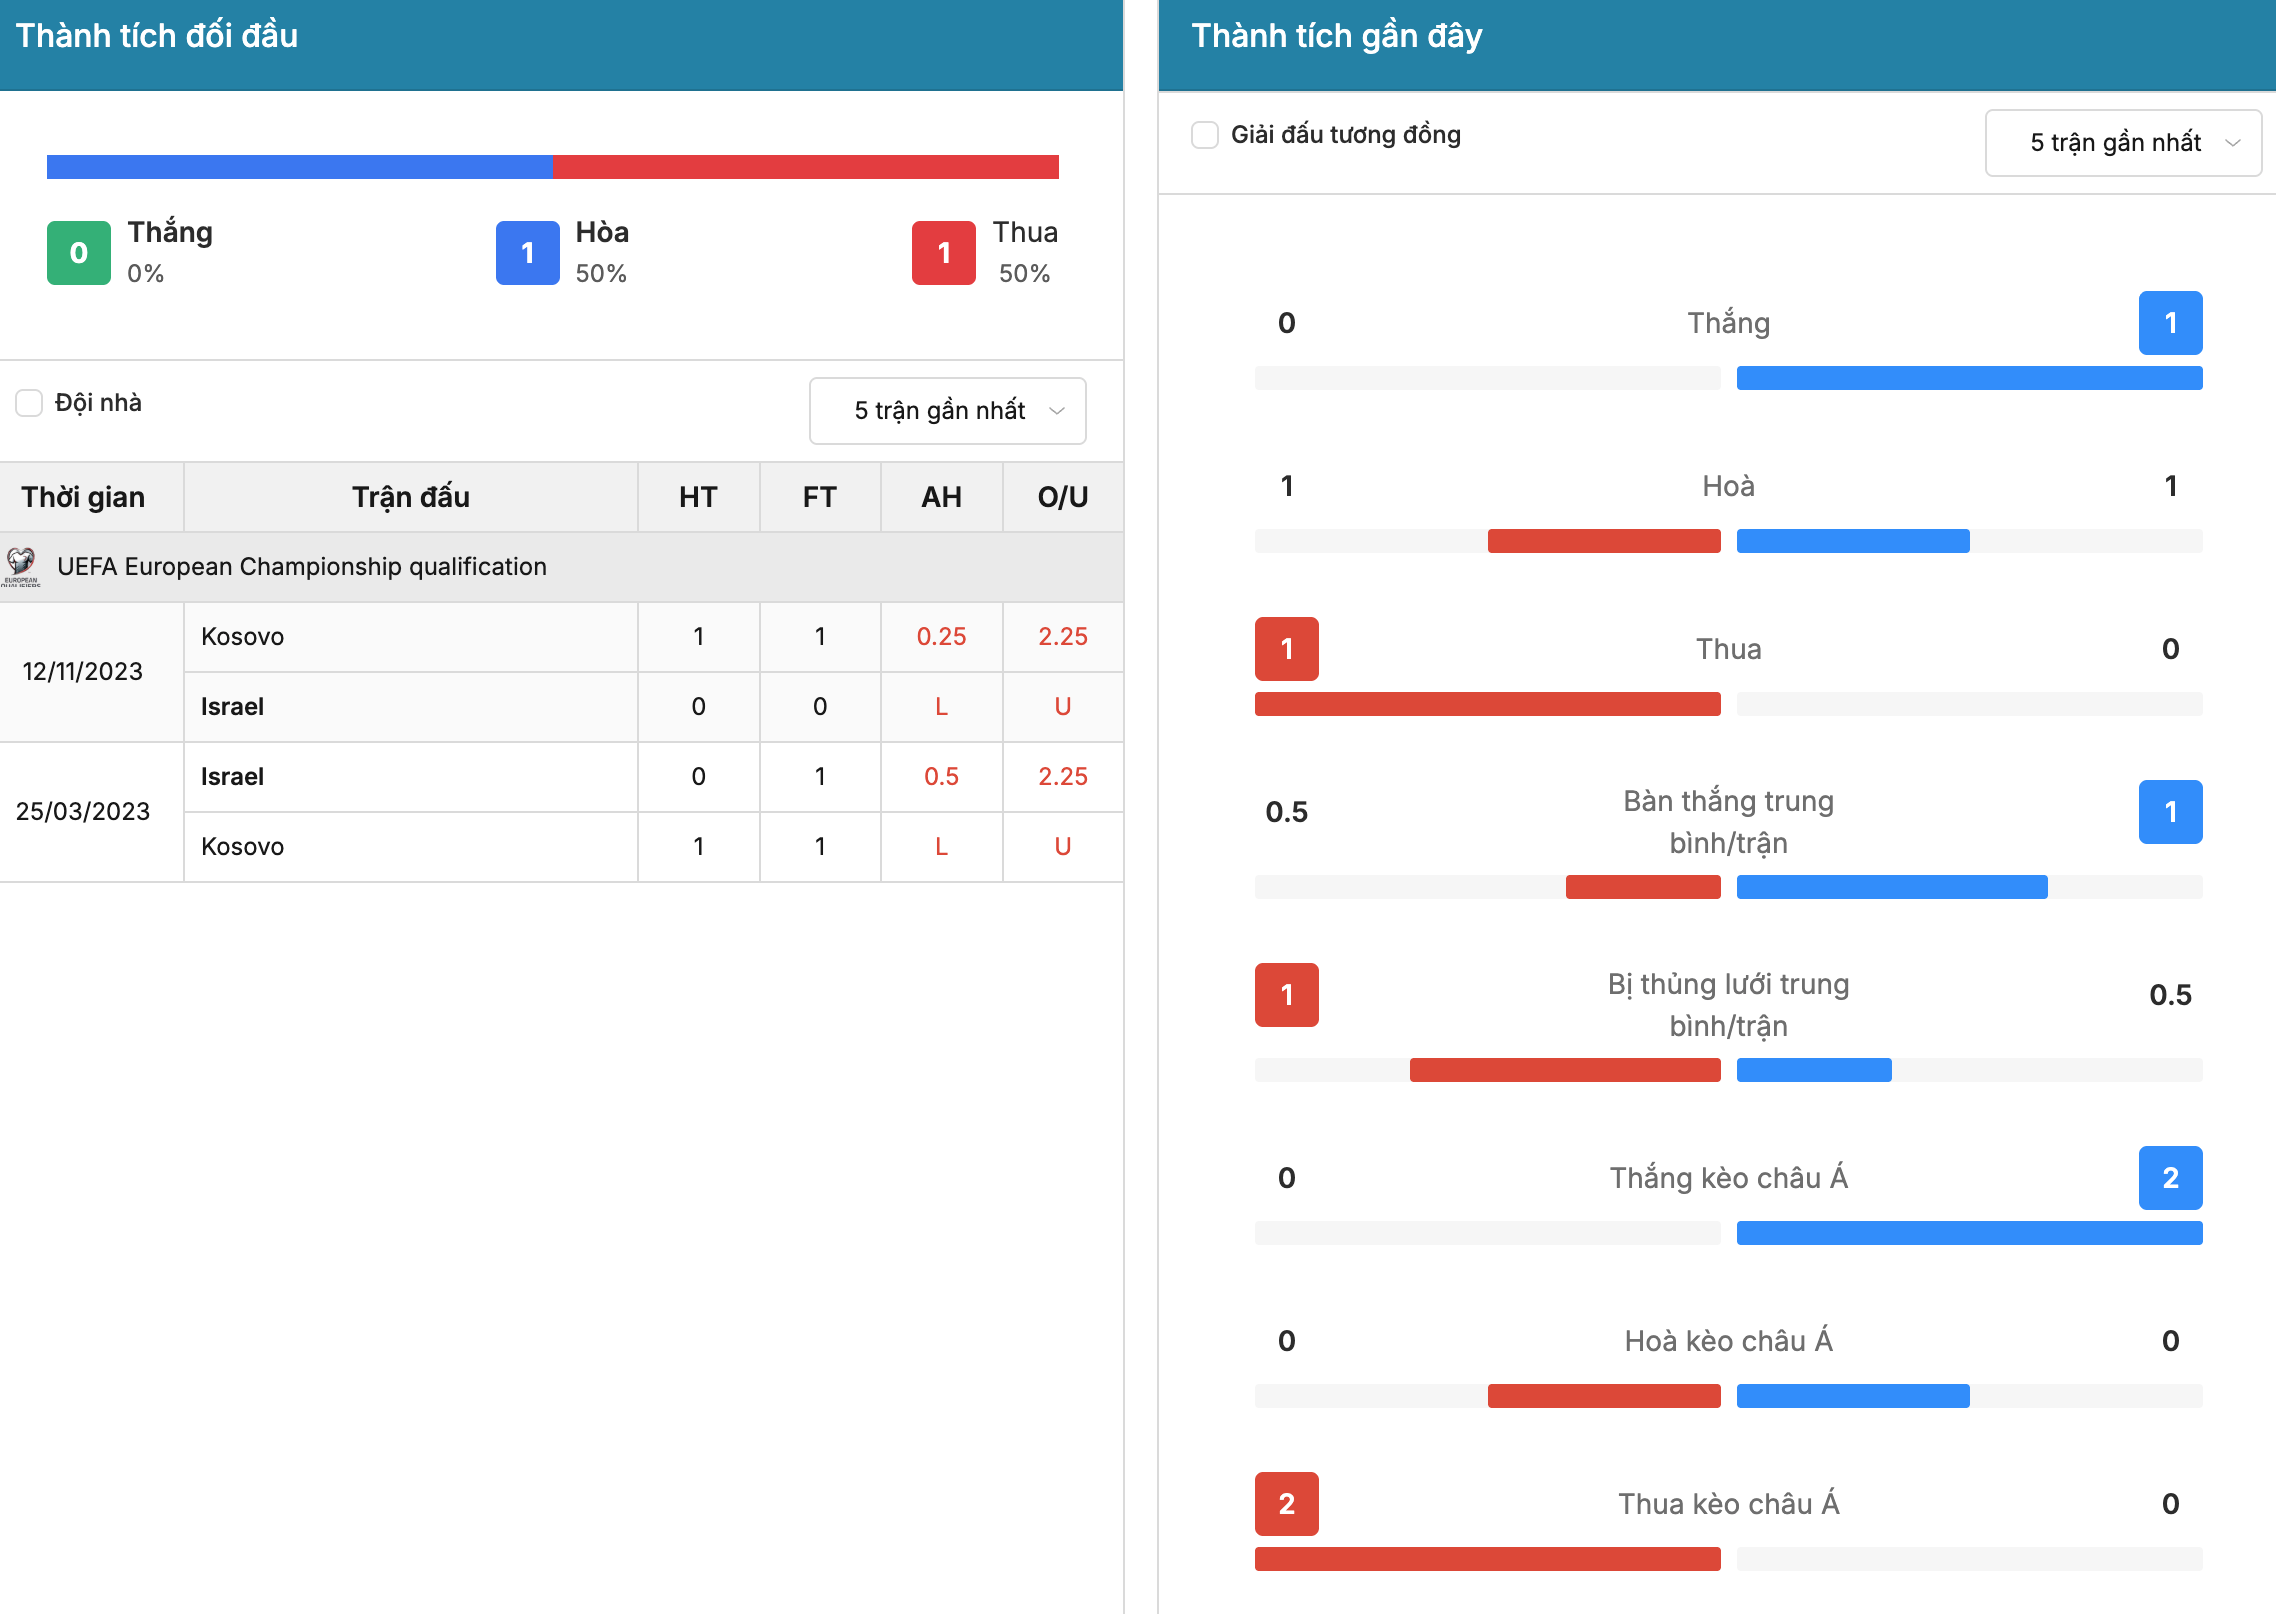Click Kosovo in the 12/11/2023 match
This screenshot has width=2276, height=1614.
pyautogui.click(x=243, y=637)
